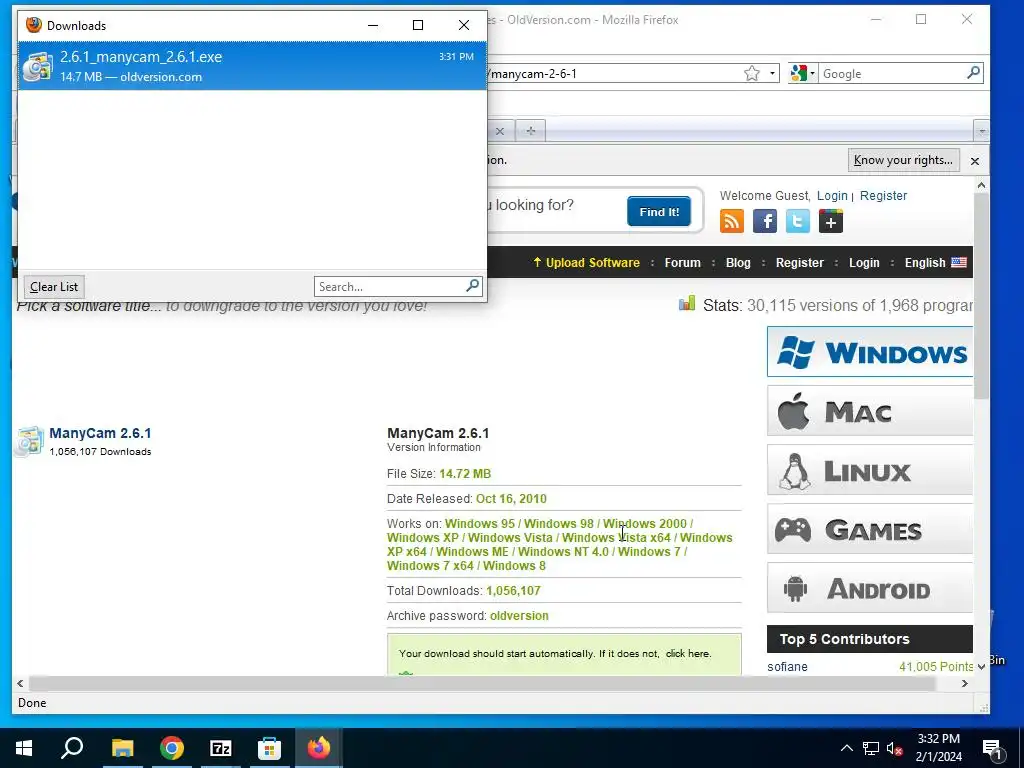Open 7-Zip from the taskbar
The image size is (1024, 768).
click(221, 748)
